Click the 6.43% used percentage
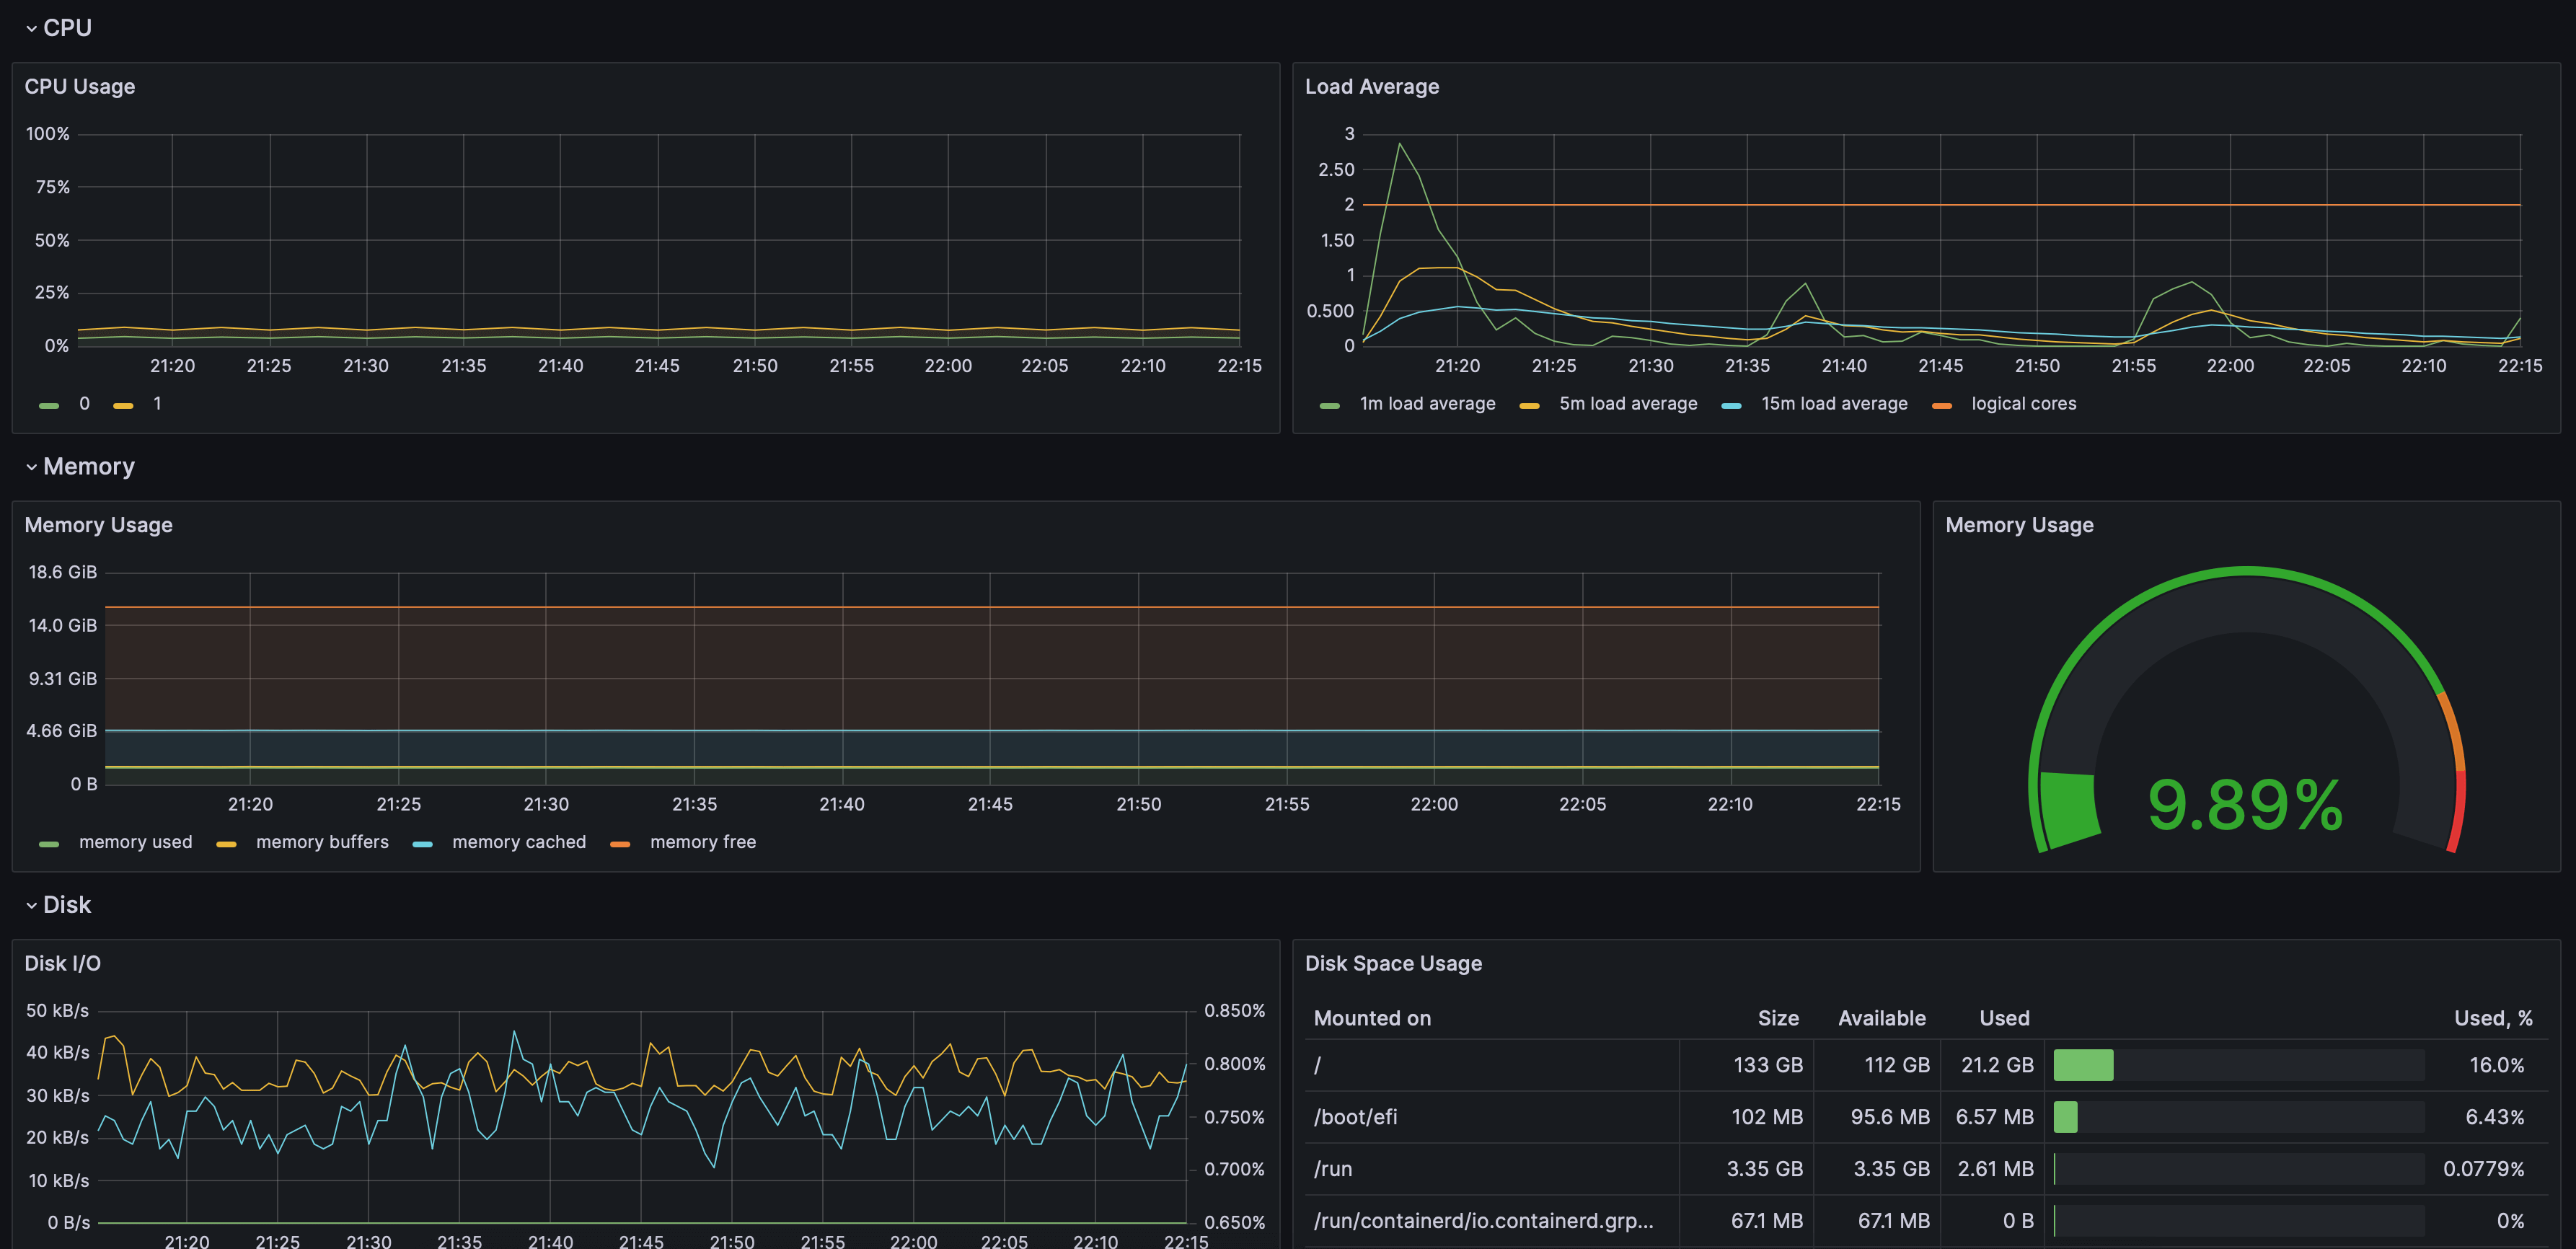The height and width of the screenshot is (1249, 2576). [x=2495, y=1117]
